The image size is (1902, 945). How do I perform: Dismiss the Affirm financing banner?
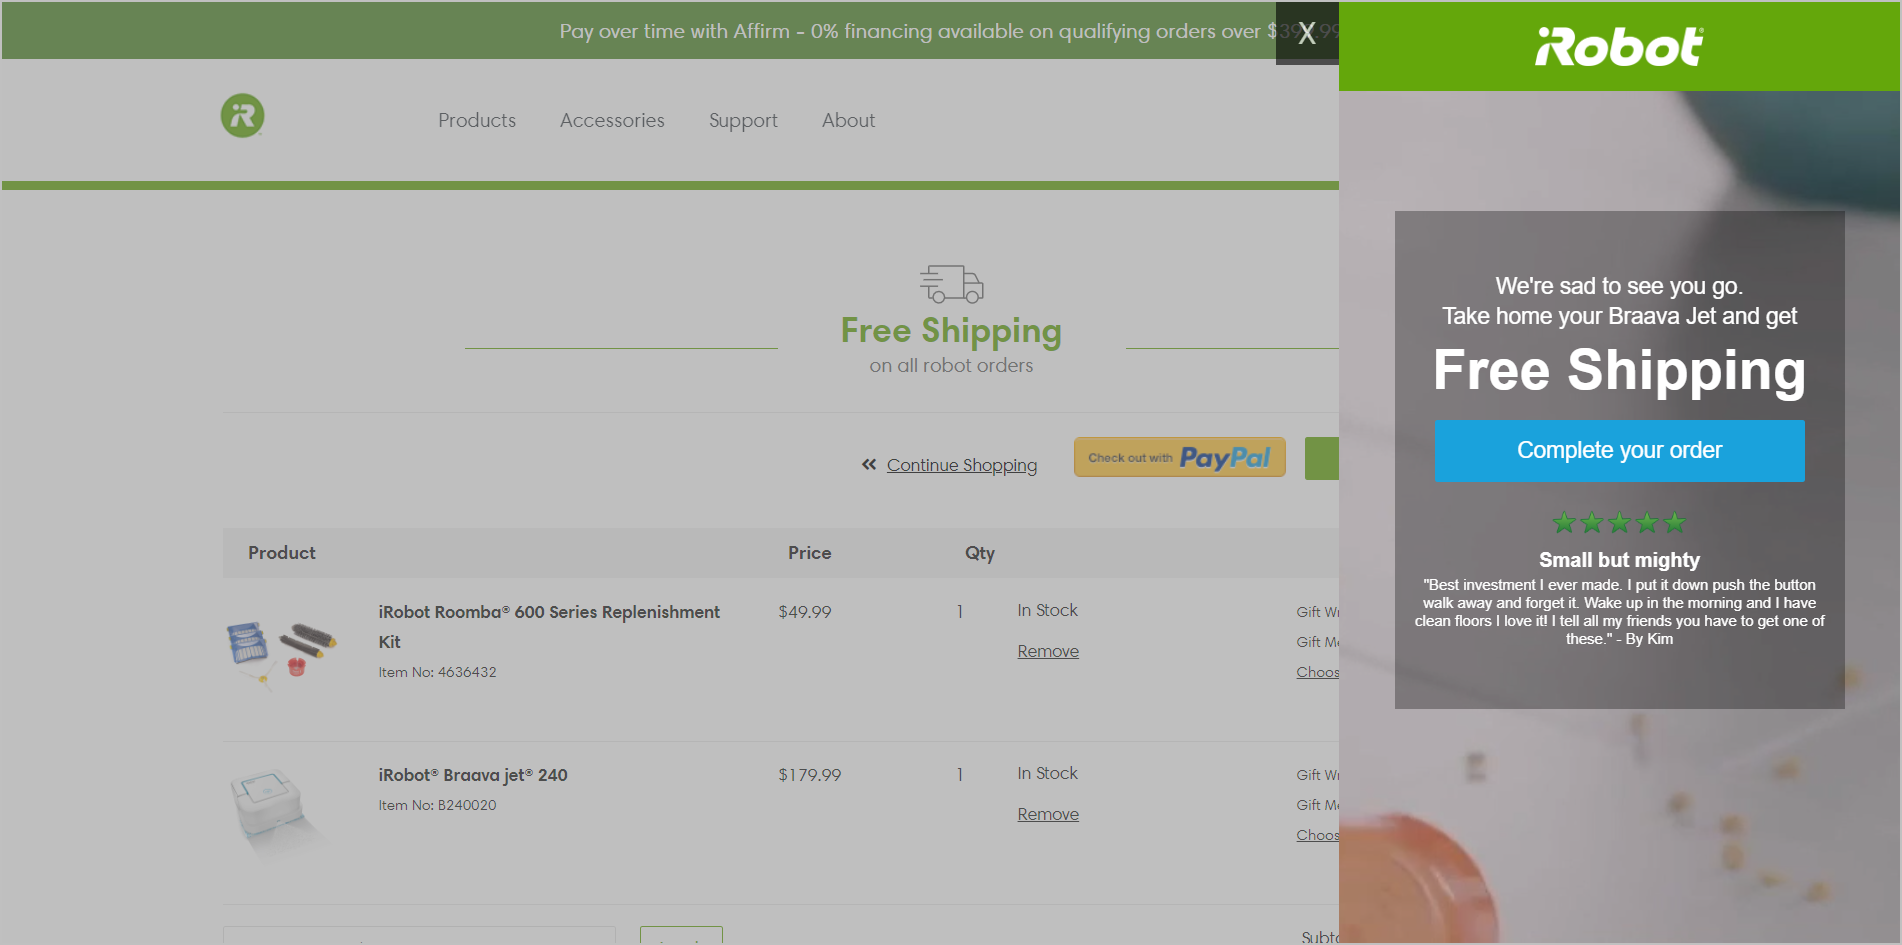1306,33
